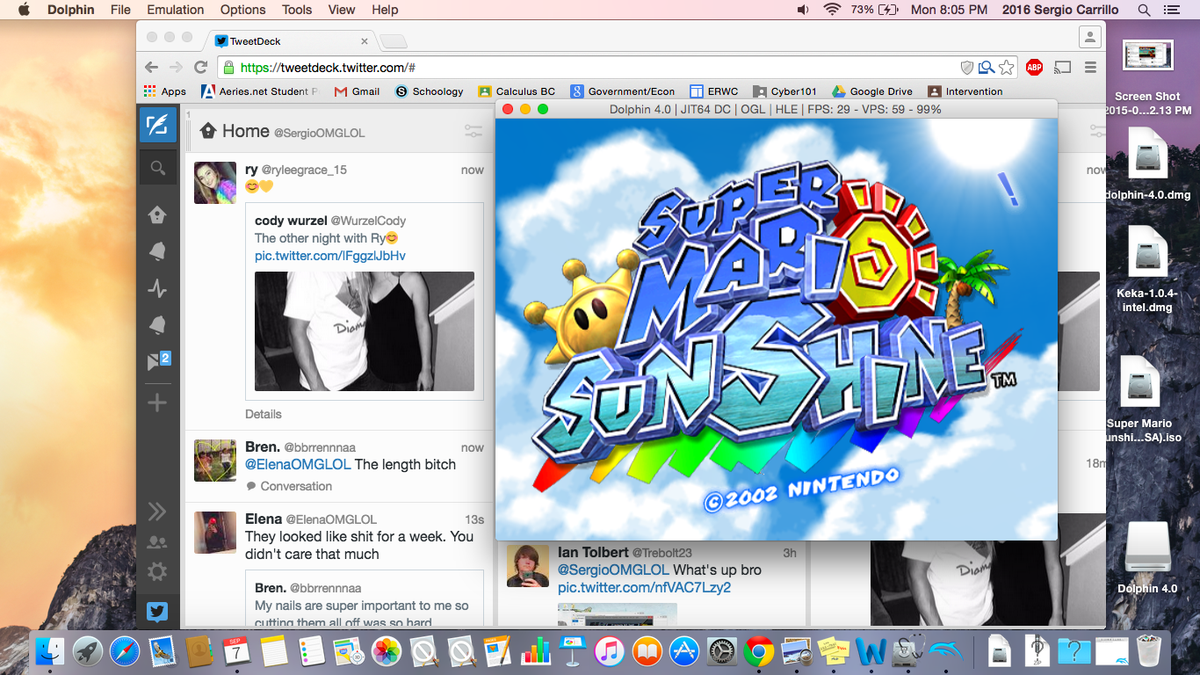Open the Messages icon with badge 2
The image size is (1200, 675).
(159, 361)
